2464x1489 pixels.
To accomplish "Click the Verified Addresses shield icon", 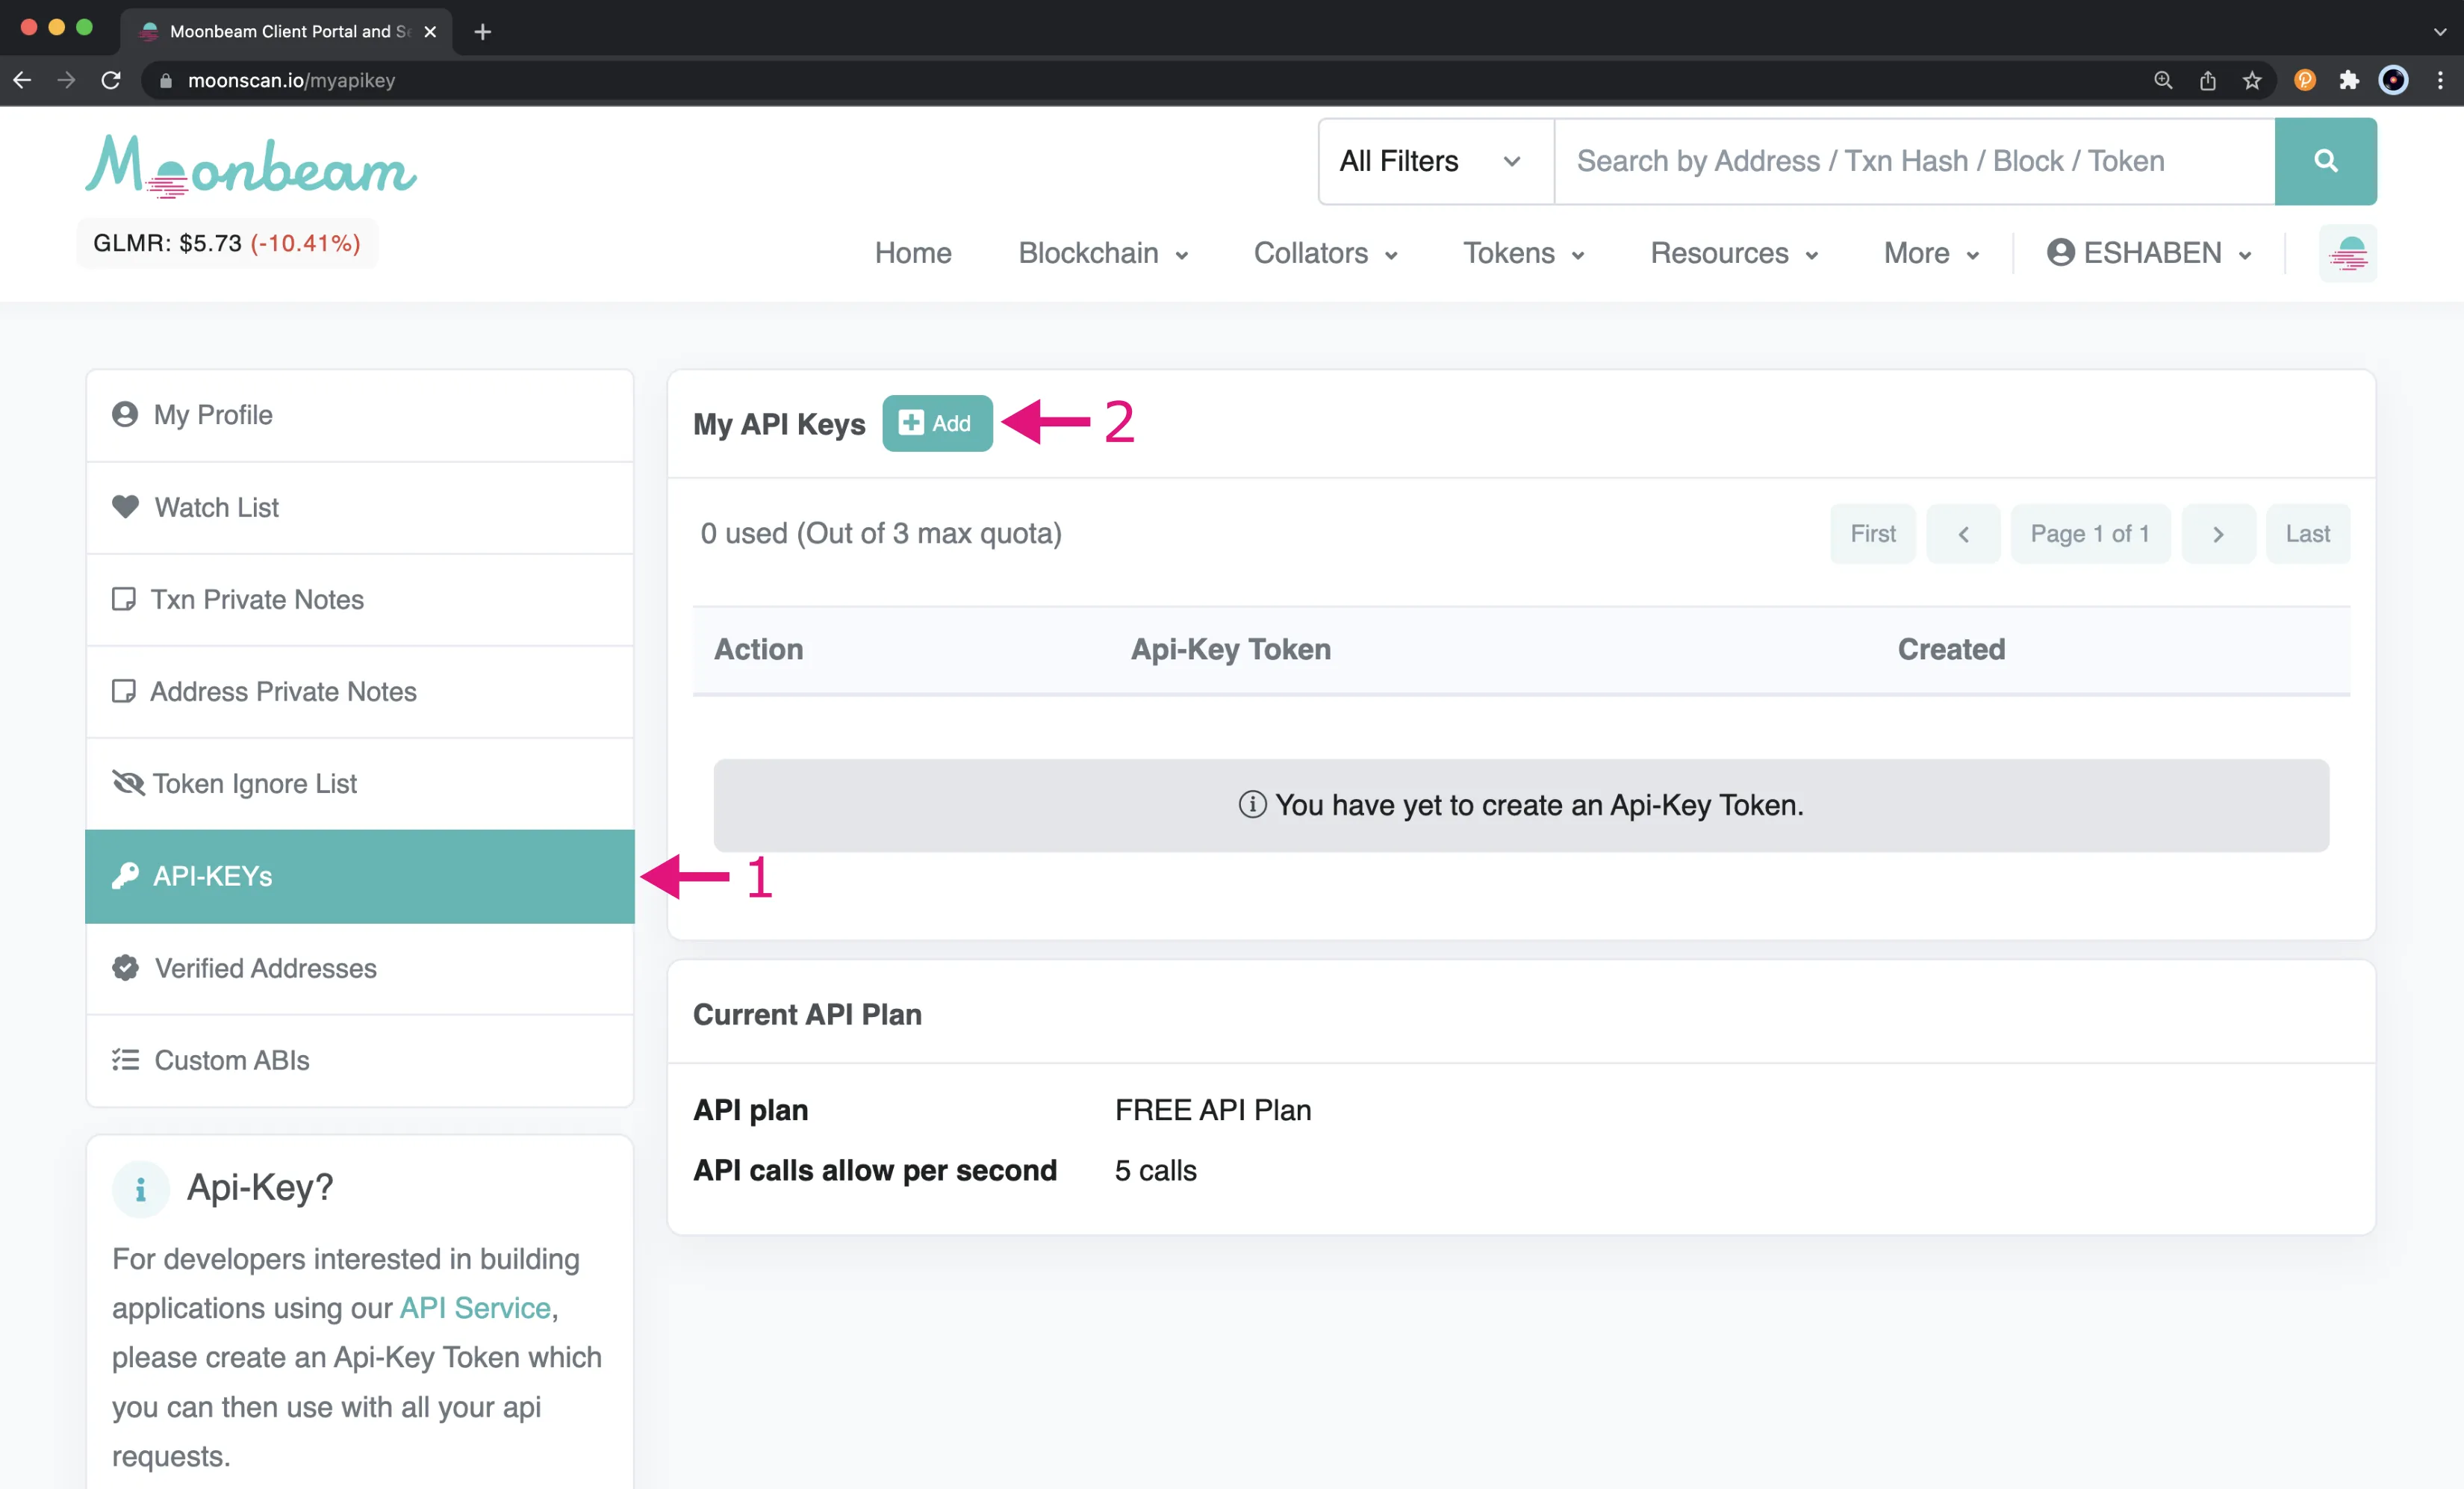I will [x=125, y=968].
